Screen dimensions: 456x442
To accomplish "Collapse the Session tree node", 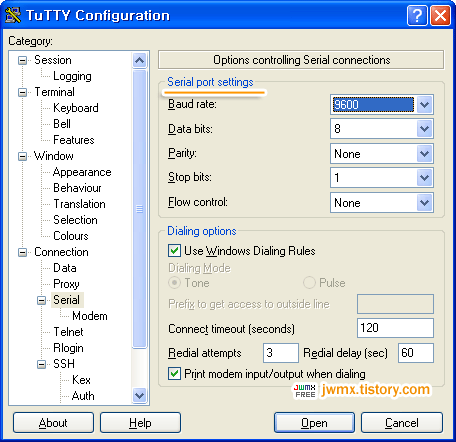I will (22, 60).
